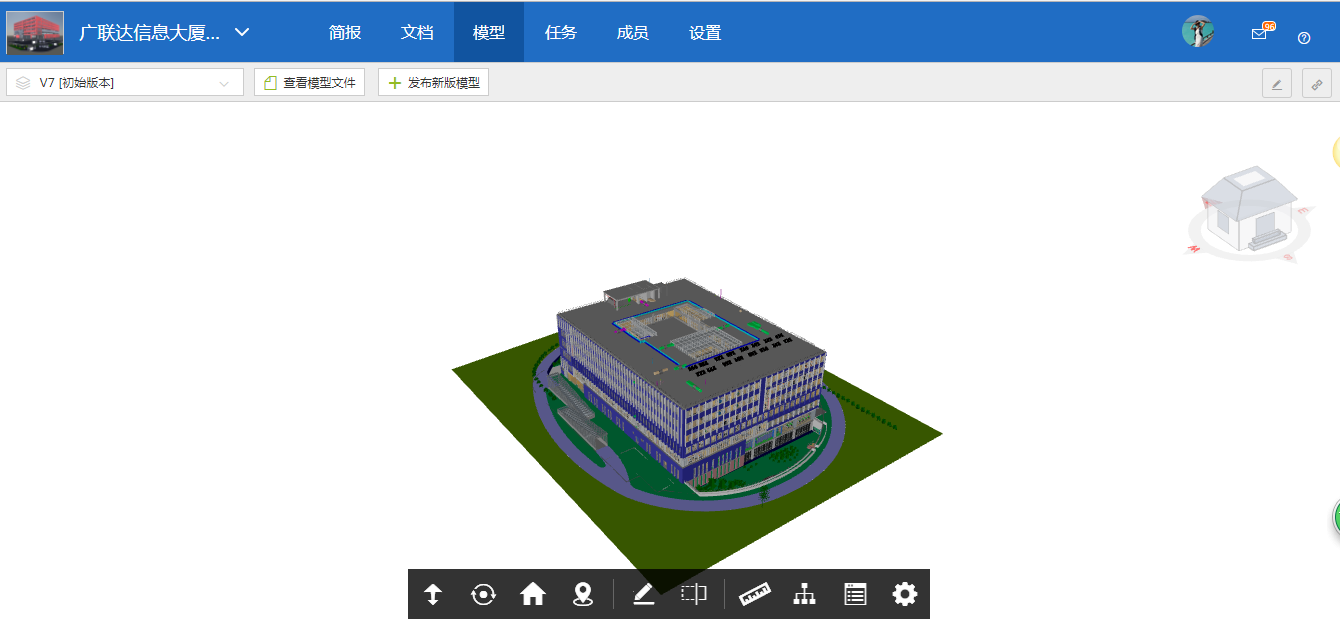Open the 任务 menu item

[561, 32]
